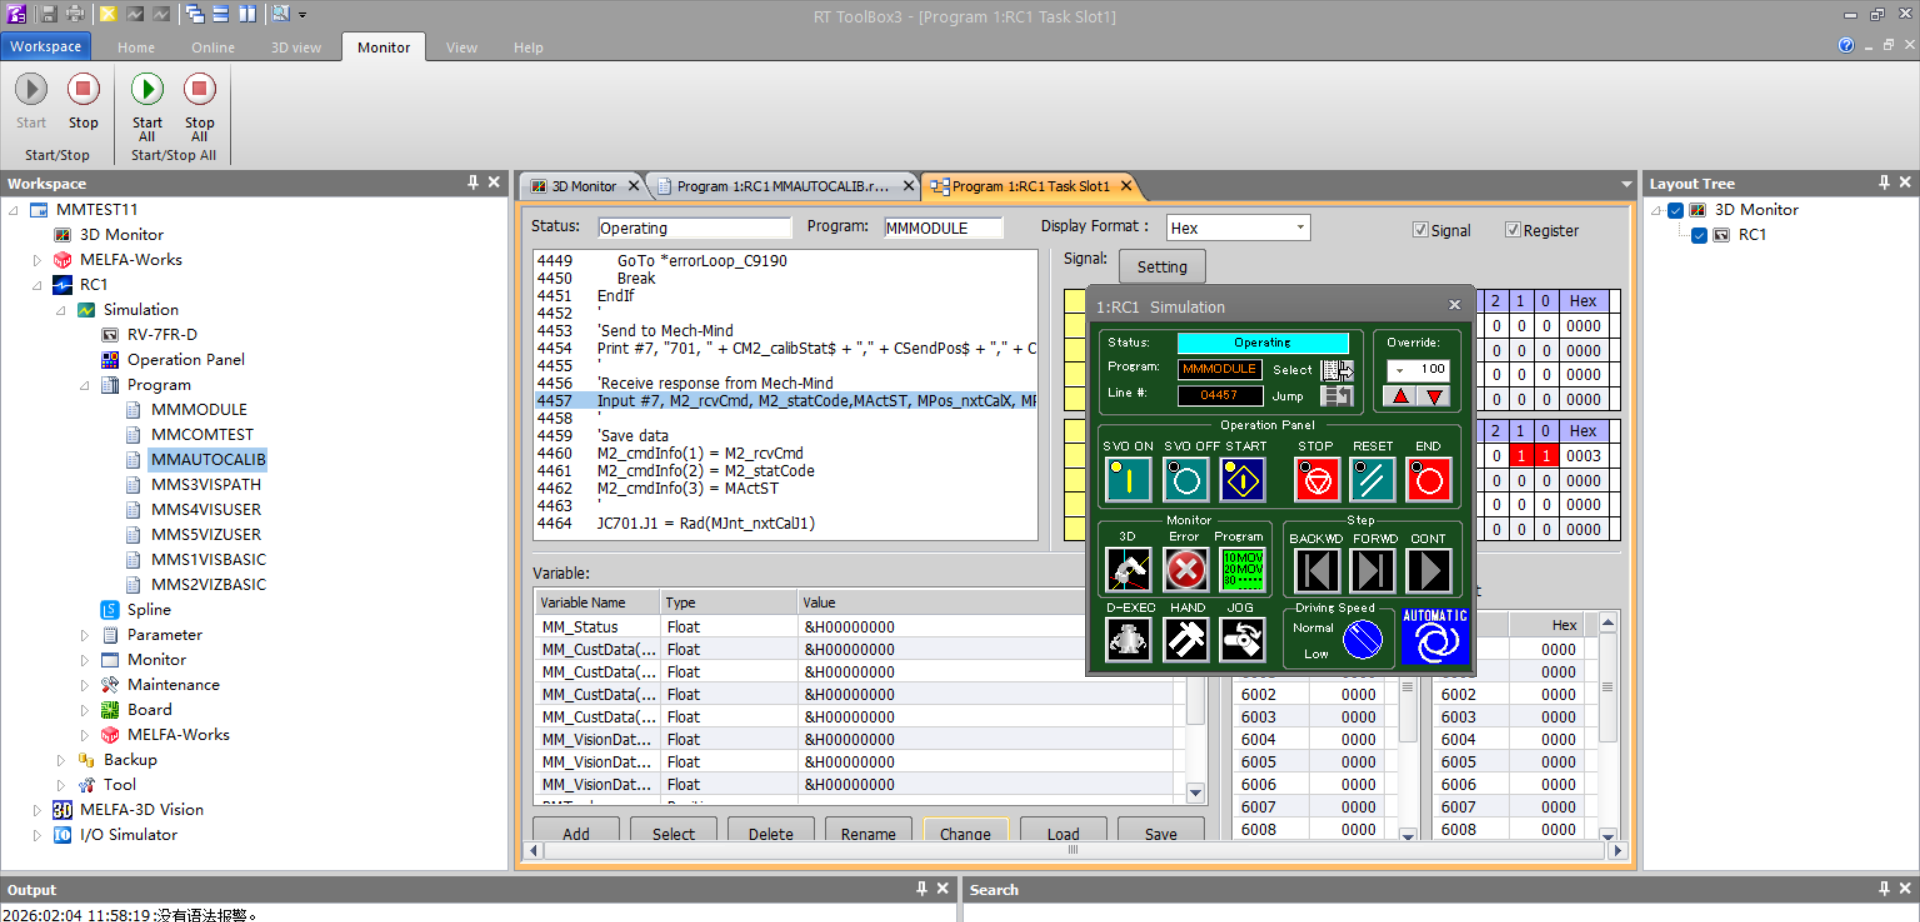The image size is (1920, 922).
Task: Expand the Backup tree node
Action: pos(61,760)
